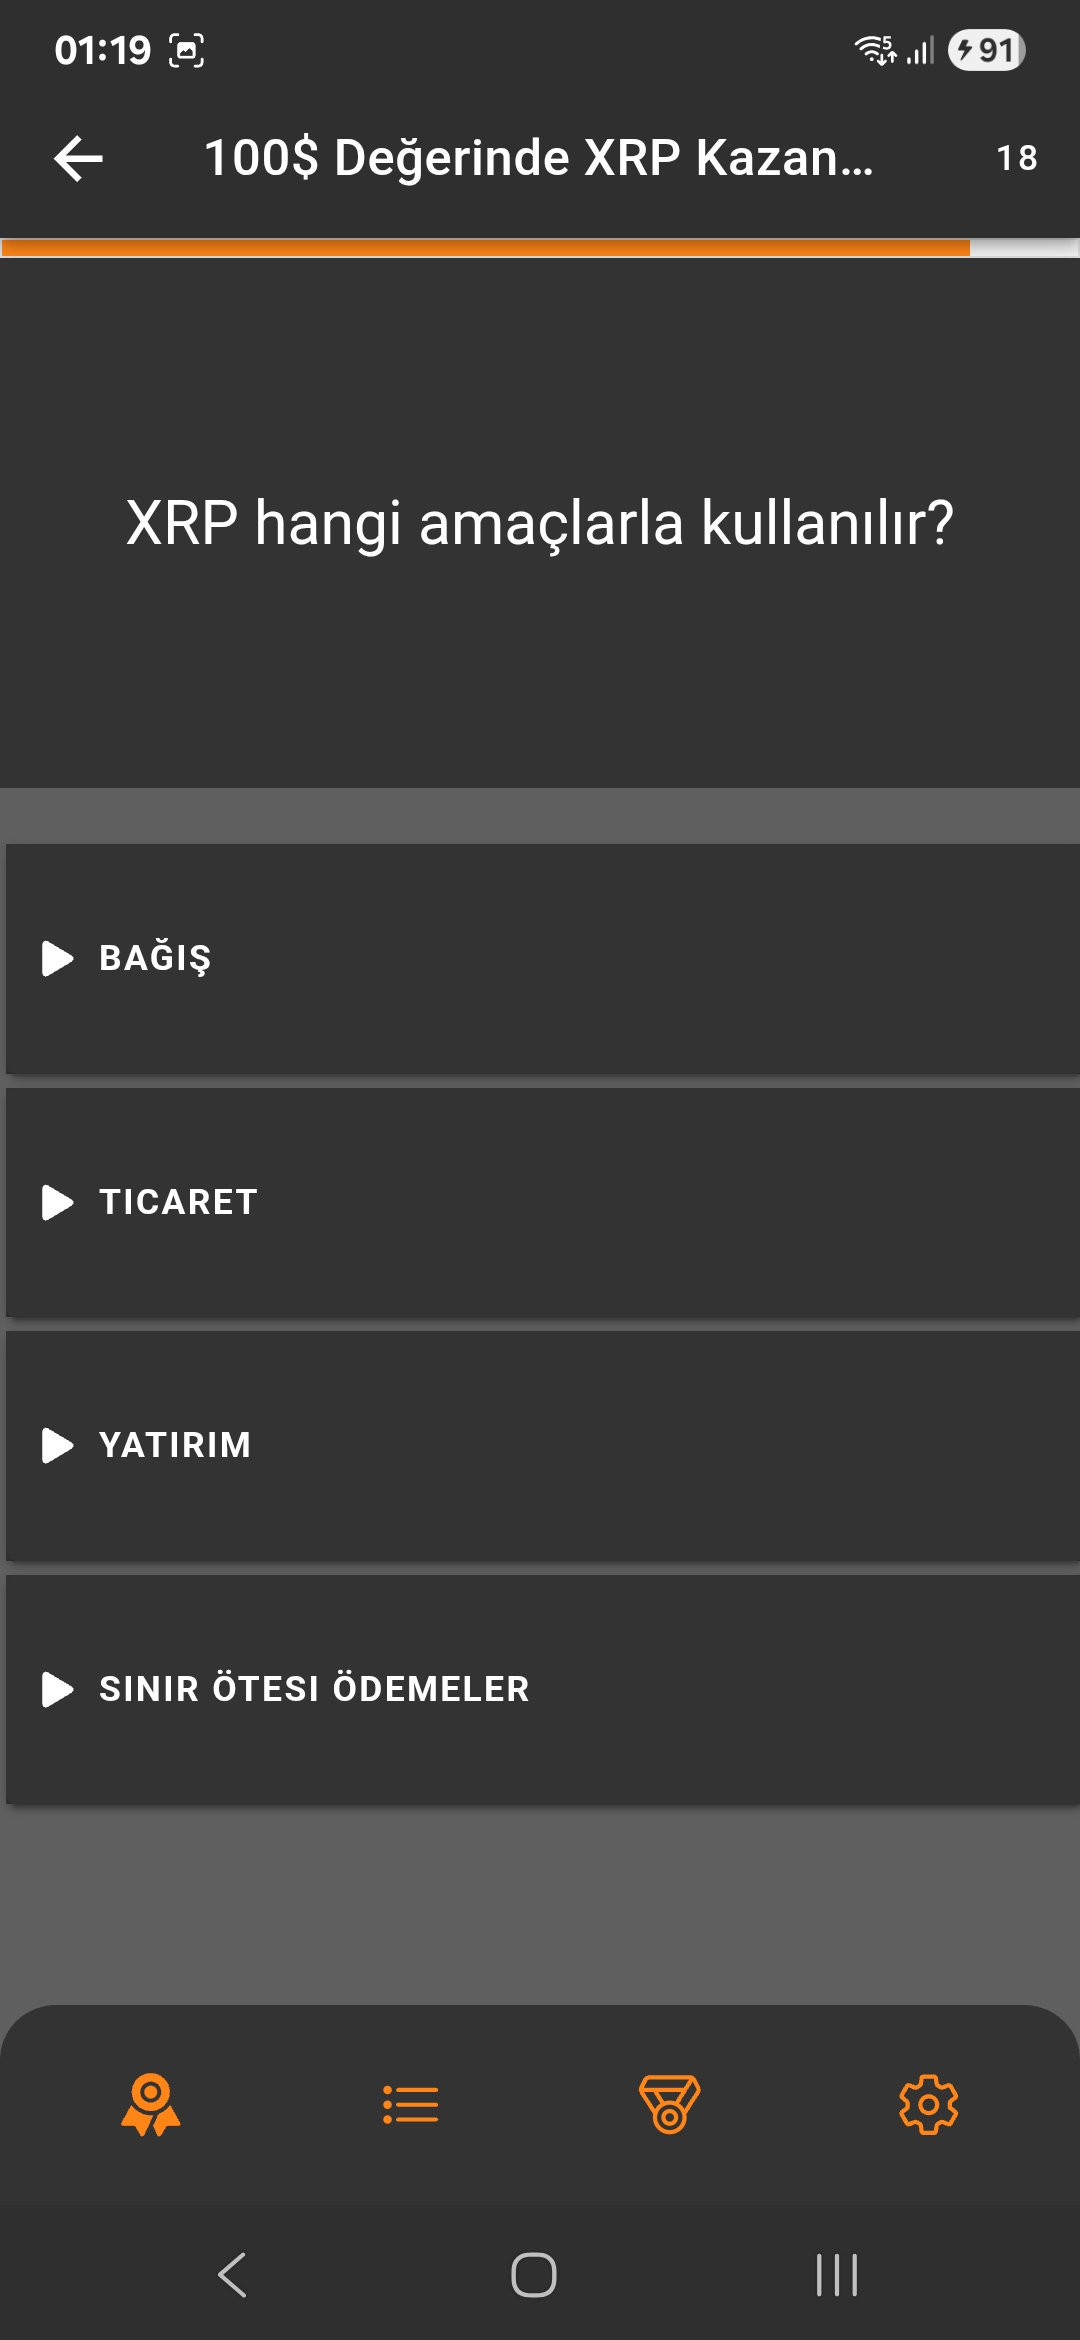The width and height of the screenshot is (1080, 2340).
Task: Tap the quiz title in header
Action: pos(539,158)
